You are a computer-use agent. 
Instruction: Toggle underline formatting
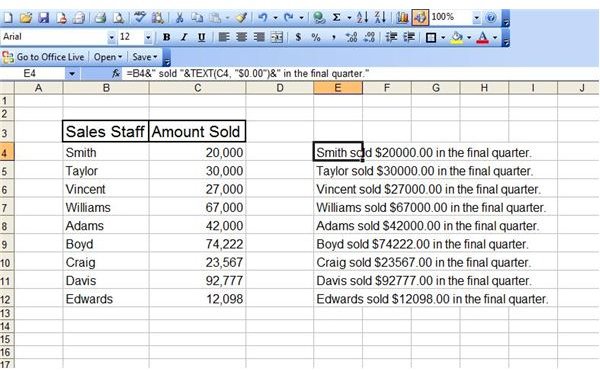pyautogui.click(x=202, y=37)
